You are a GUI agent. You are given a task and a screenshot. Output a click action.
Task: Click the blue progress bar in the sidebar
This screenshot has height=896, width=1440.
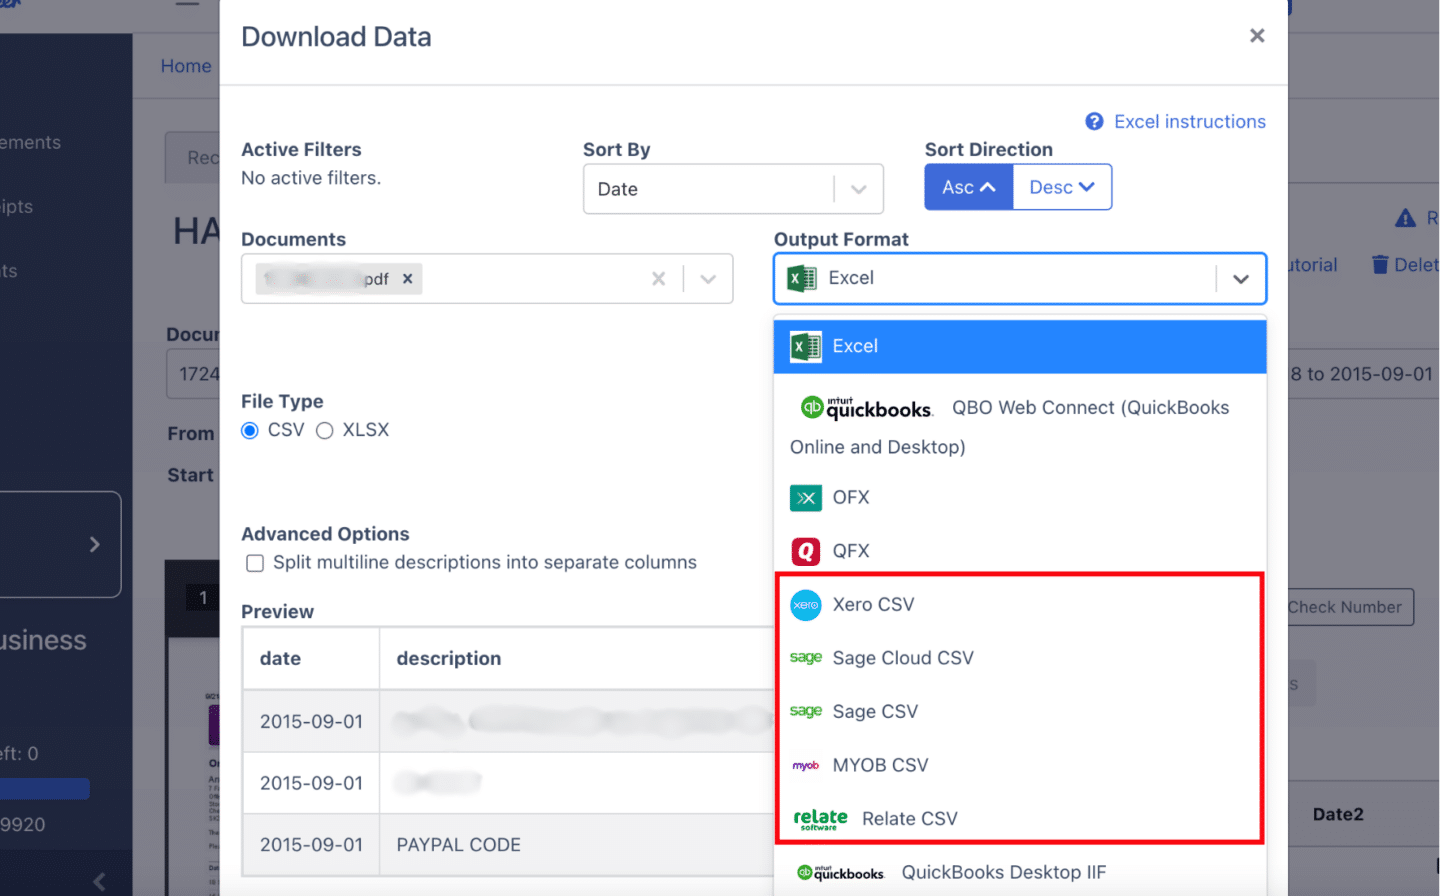pyautogui.click(x=45, y=789)
